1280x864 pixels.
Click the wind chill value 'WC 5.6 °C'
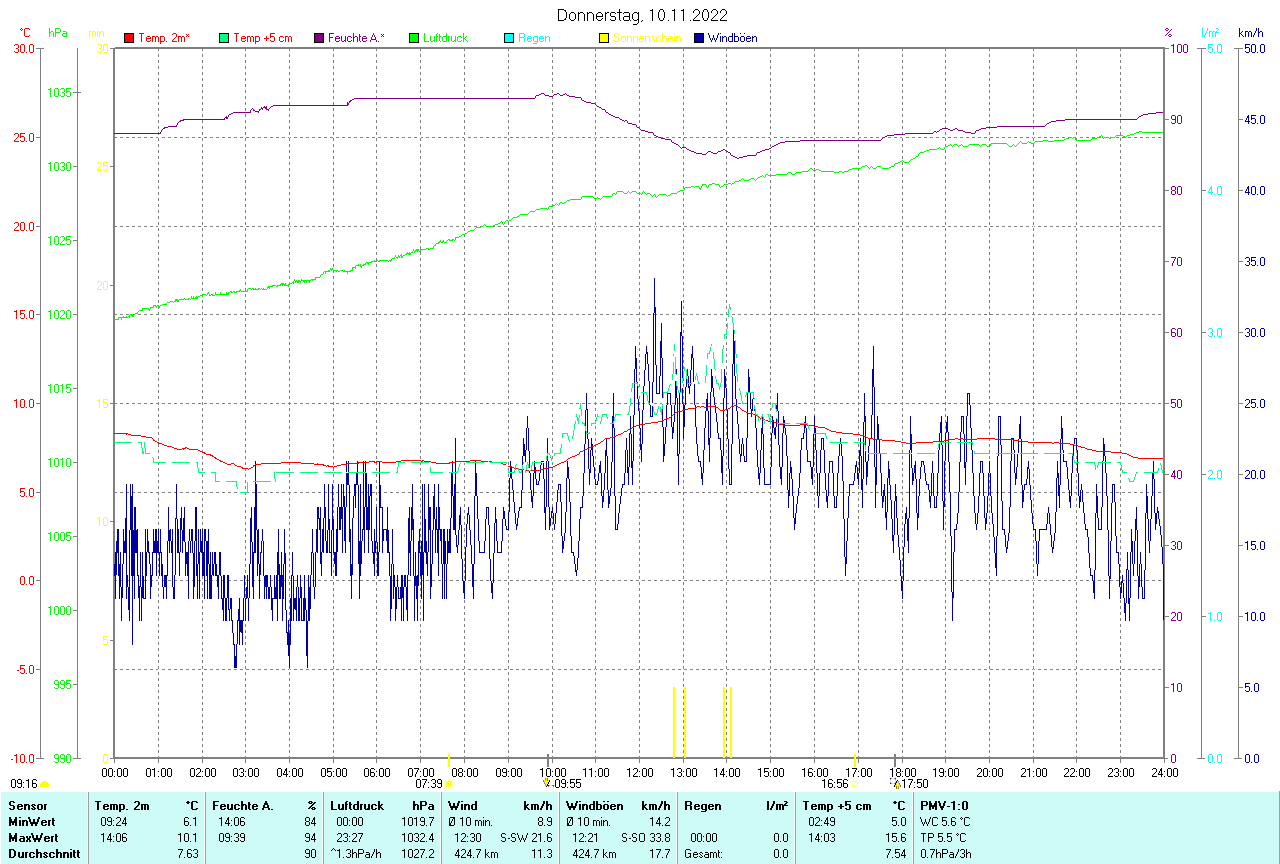coord(944,822)
